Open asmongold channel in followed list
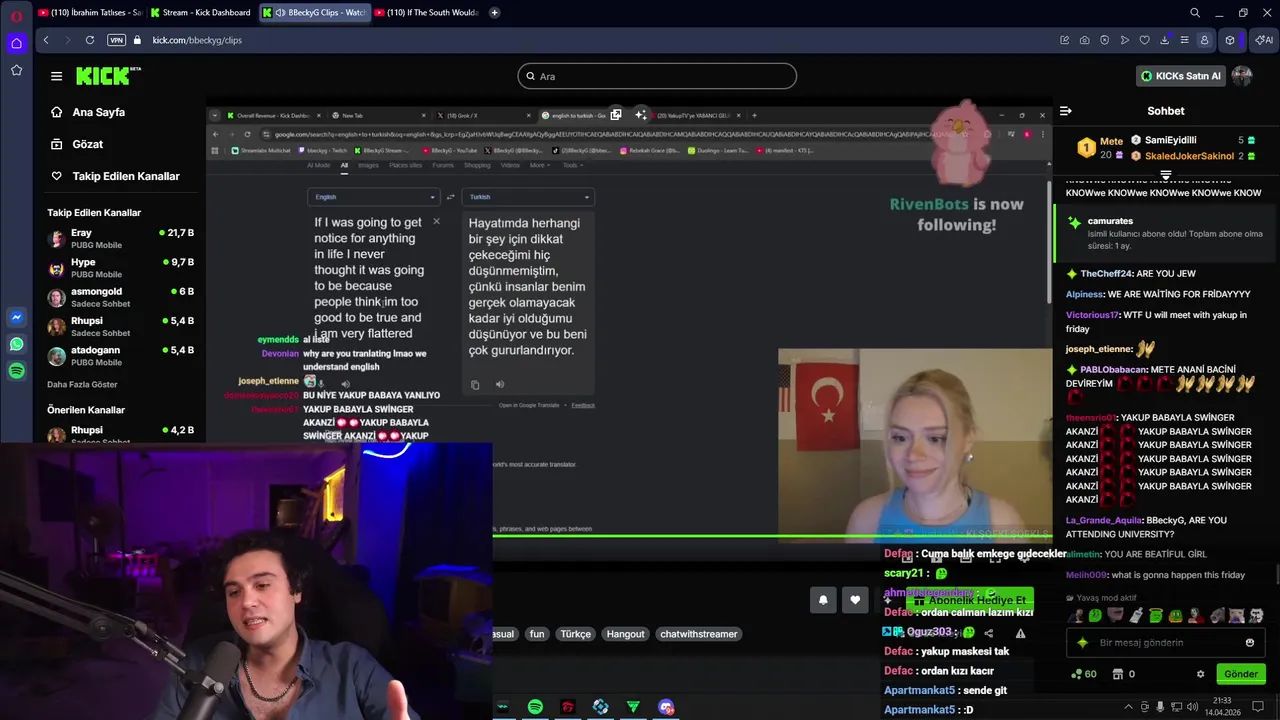This screenshot has width=1280, height=720. coord(121,297)
